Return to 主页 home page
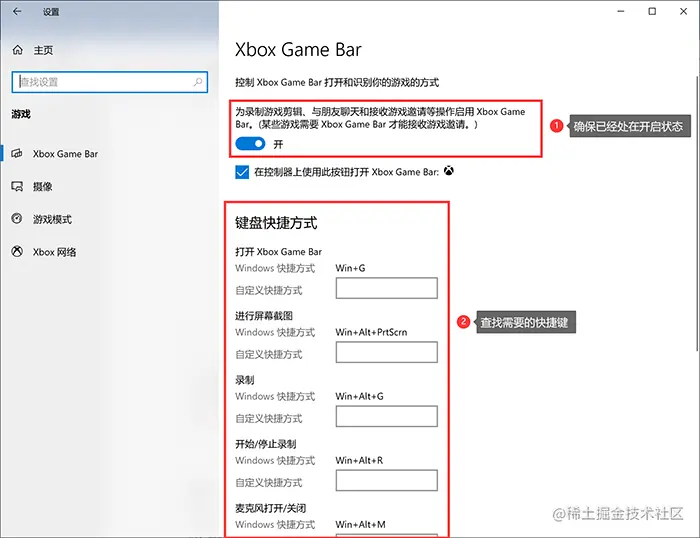This screenshot has height=538, width=700. (43, 50)
